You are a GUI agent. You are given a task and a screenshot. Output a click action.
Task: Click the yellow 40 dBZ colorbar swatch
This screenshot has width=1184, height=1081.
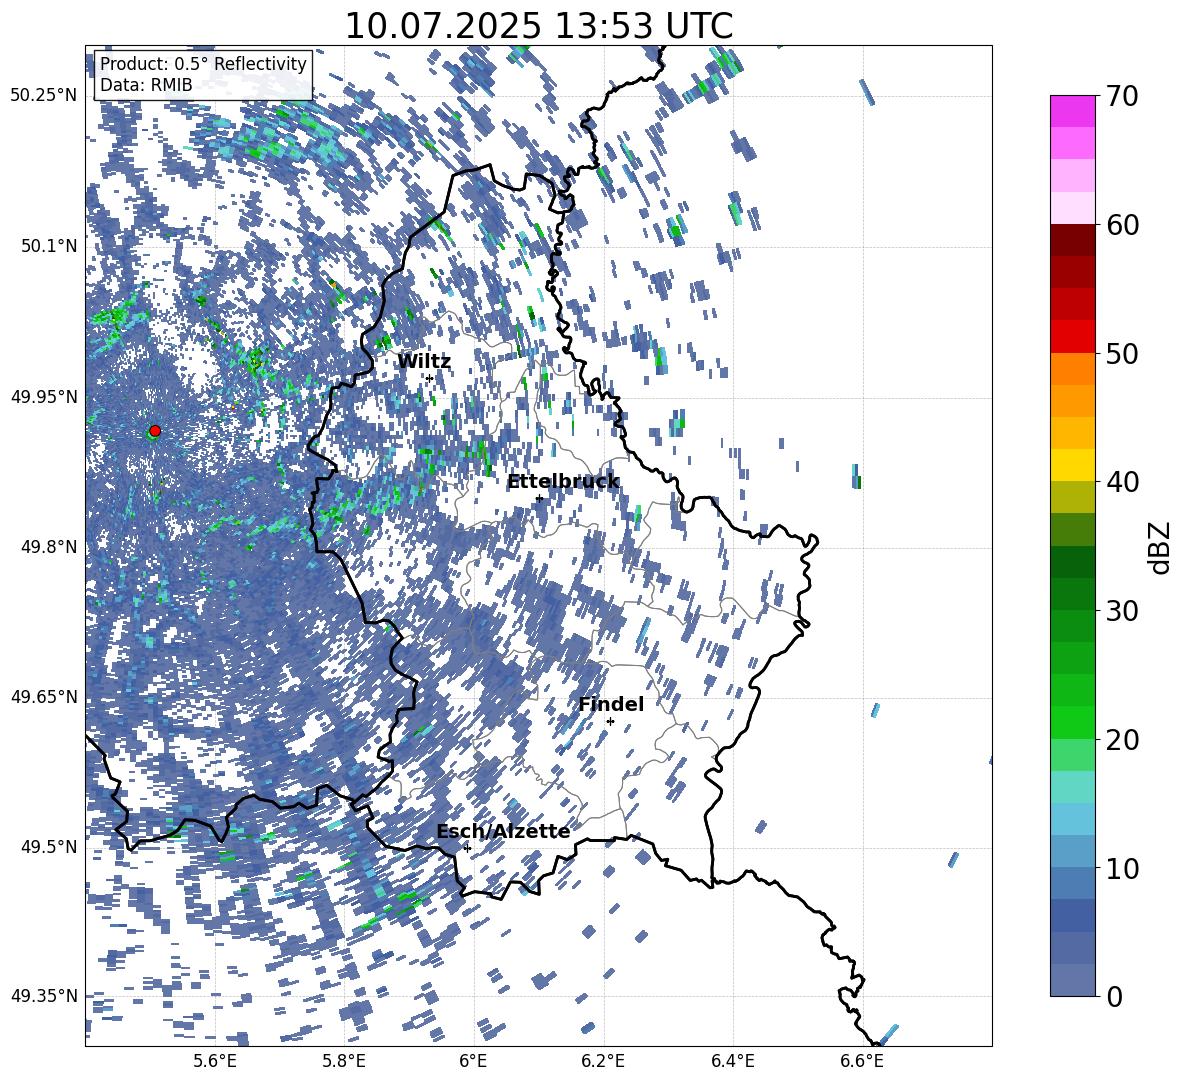1072,465
